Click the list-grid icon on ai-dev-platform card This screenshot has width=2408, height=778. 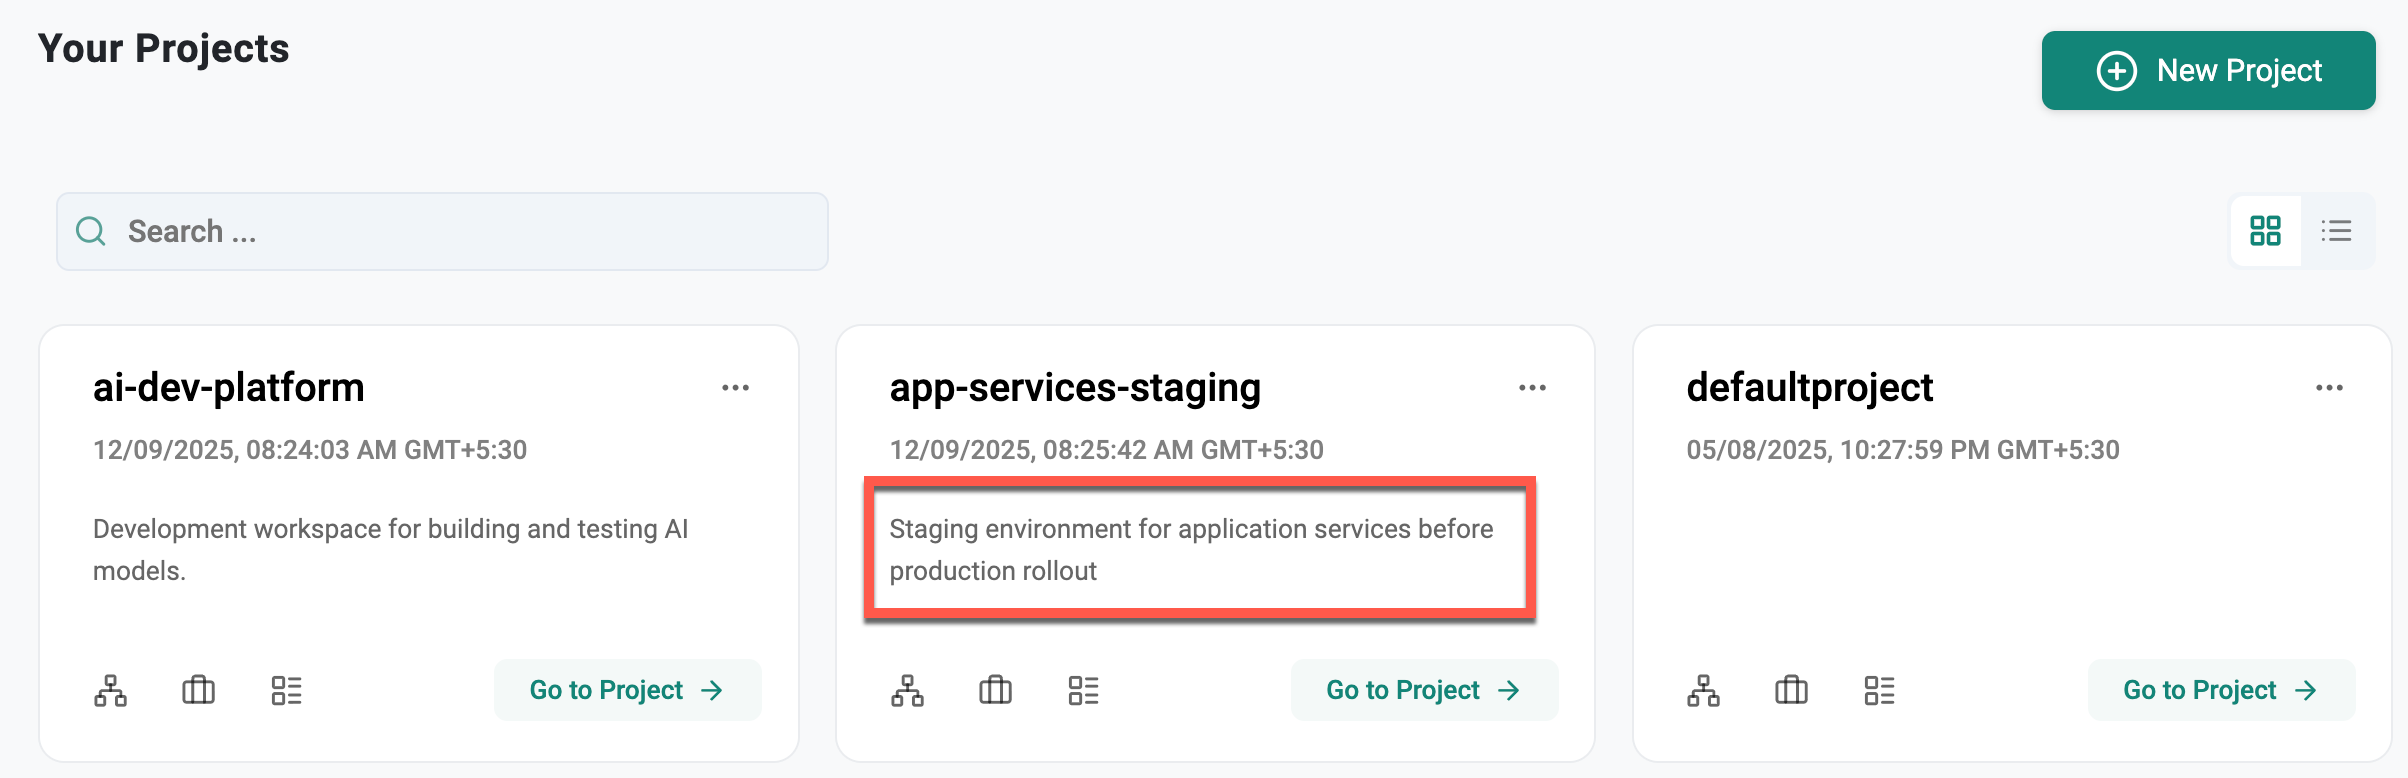click(286, 690)
